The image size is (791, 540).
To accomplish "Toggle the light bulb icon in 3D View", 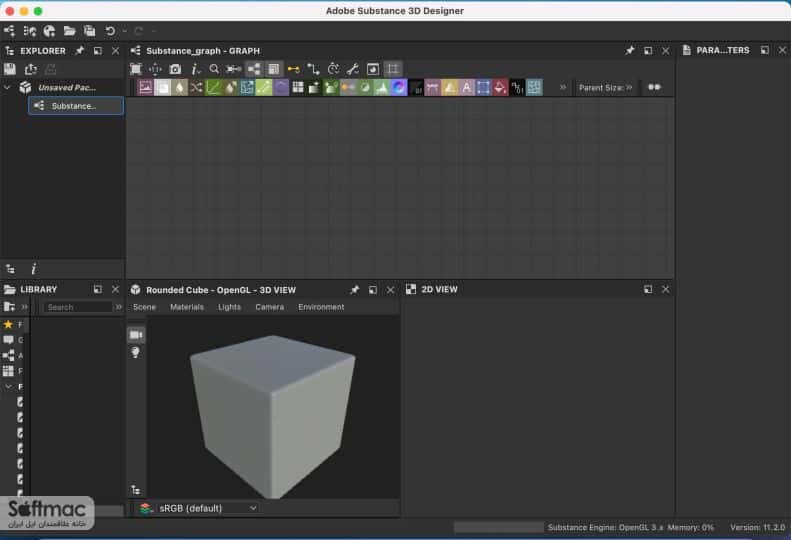I will [136, 352].
